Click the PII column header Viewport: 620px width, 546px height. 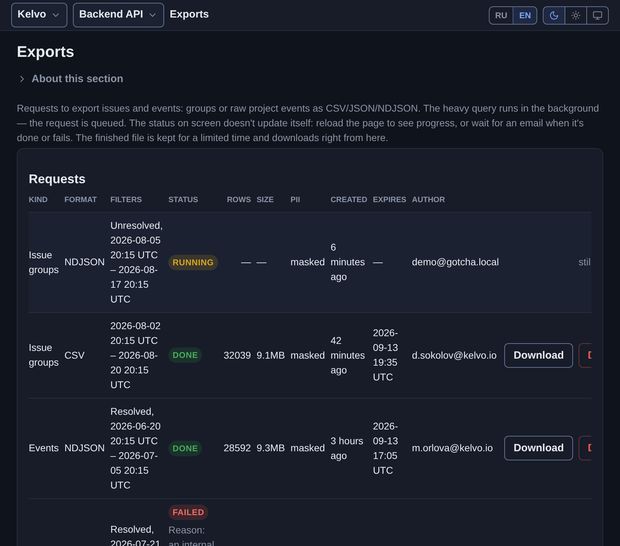pyautogui.click(x=295, y=199)
